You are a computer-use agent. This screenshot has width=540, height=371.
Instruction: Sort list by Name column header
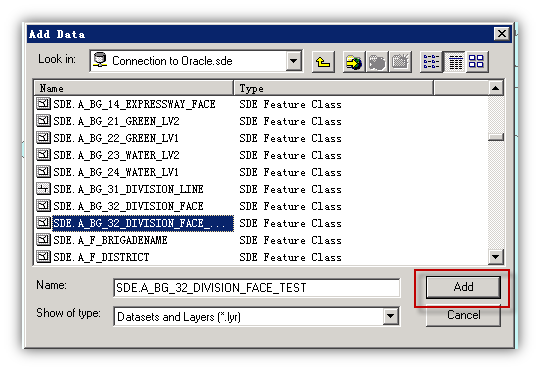click(x=134, y=88)
